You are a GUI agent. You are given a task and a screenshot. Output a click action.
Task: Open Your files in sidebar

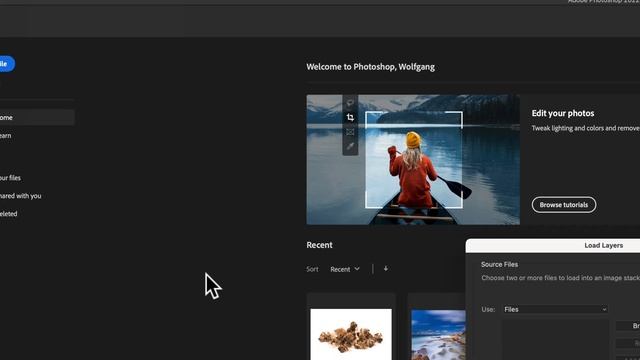click(x=10, y=178)
